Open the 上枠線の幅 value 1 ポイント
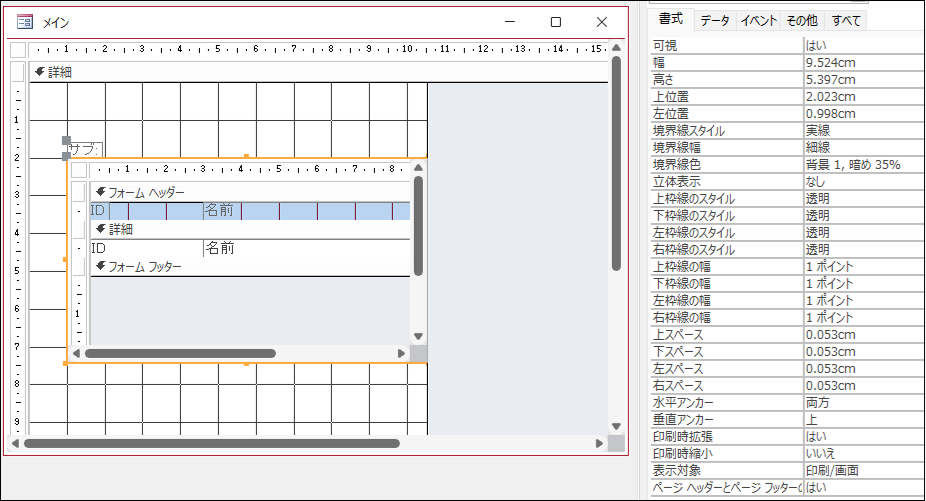The height and width of the screenshot is (501, 926). click(x=864, y=267)
